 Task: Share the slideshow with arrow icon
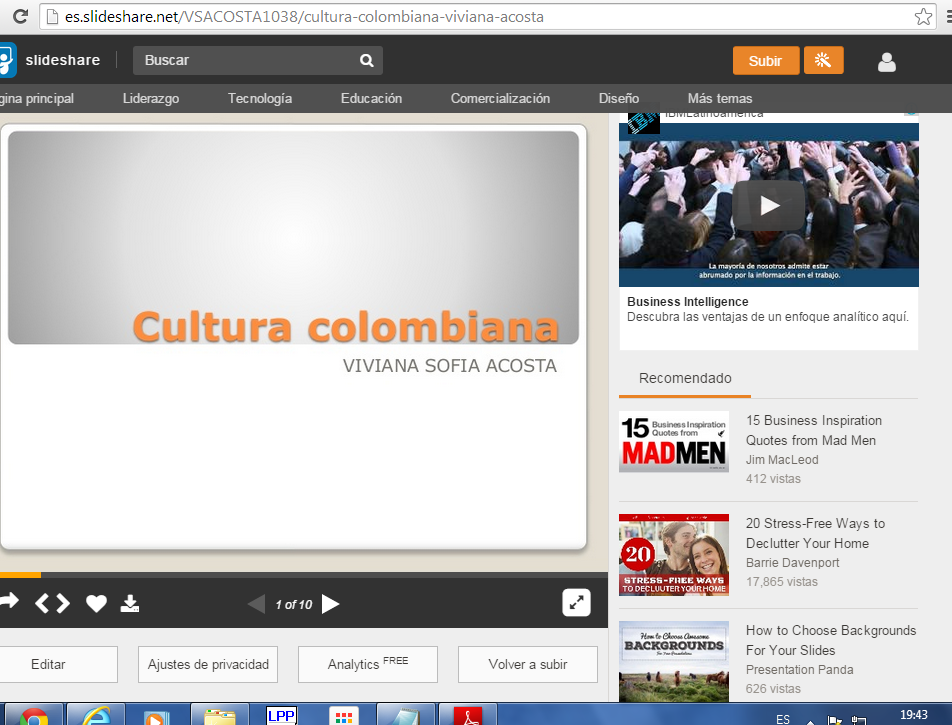click(x=9, y=602)
